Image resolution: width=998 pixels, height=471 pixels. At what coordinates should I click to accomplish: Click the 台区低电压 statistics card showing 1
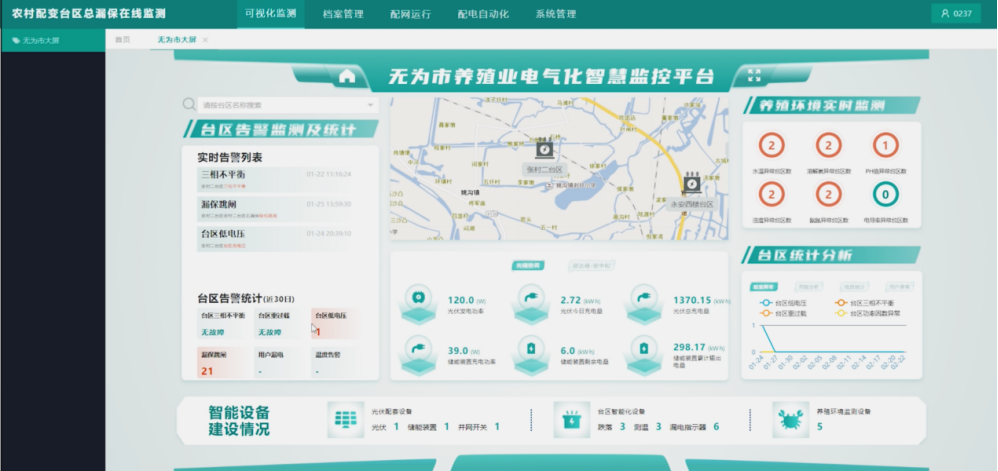point(335,324)
